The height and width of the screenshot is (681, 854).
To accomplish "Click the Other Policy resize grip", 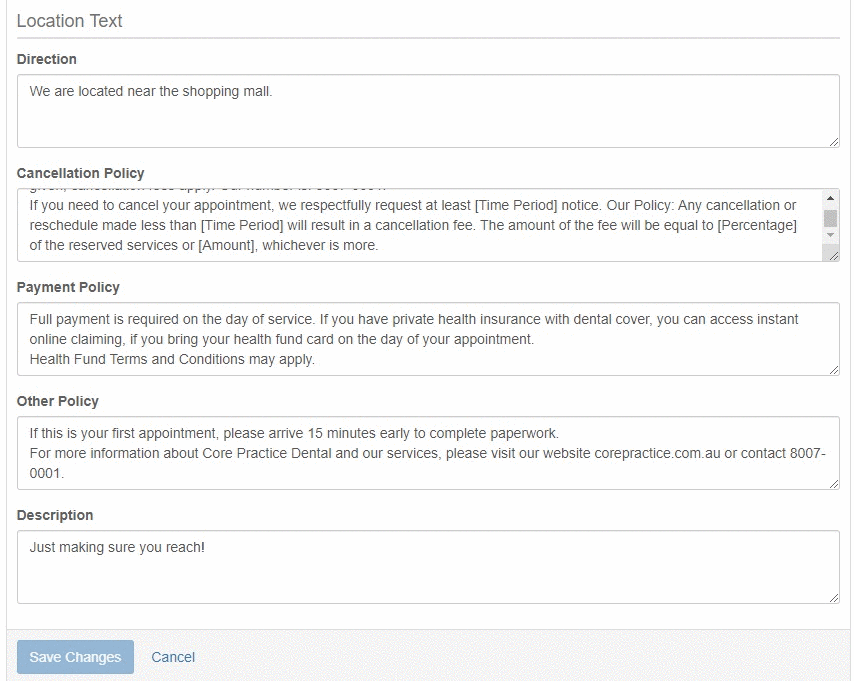I will click(834, 483).
